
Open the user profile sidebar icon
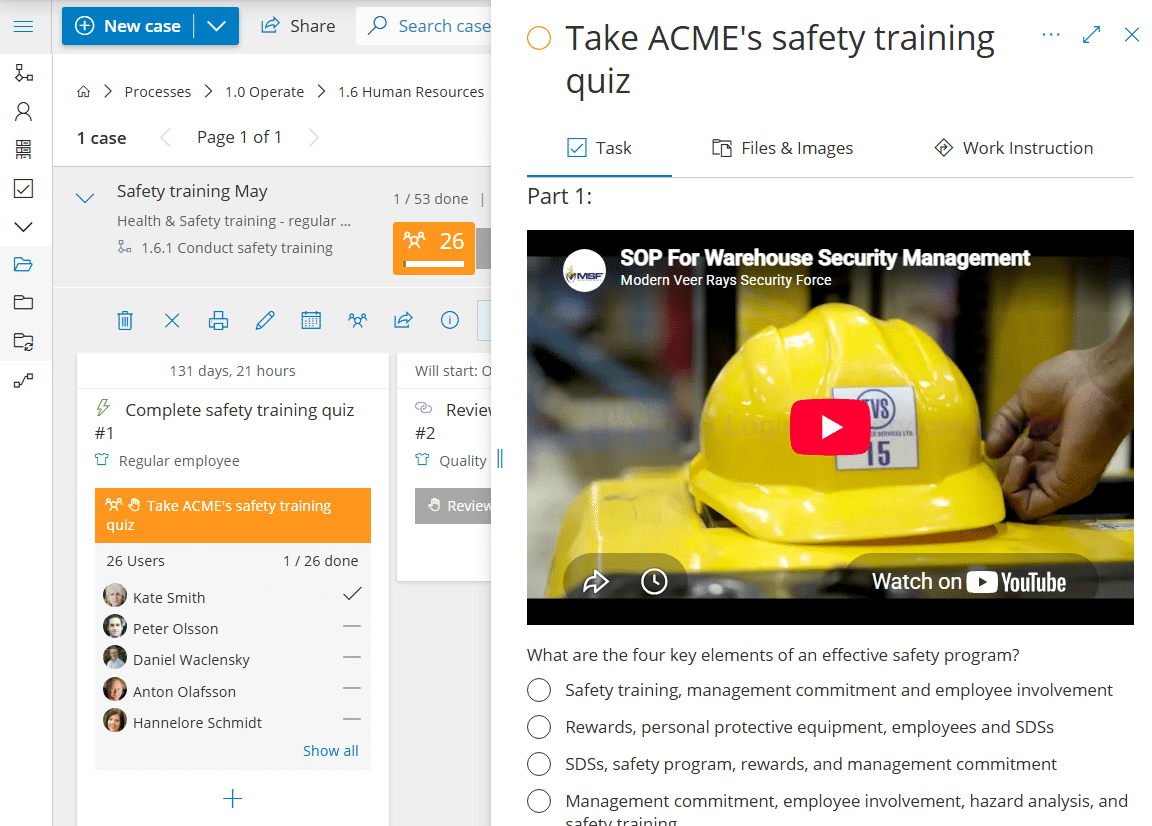[24, 111]
